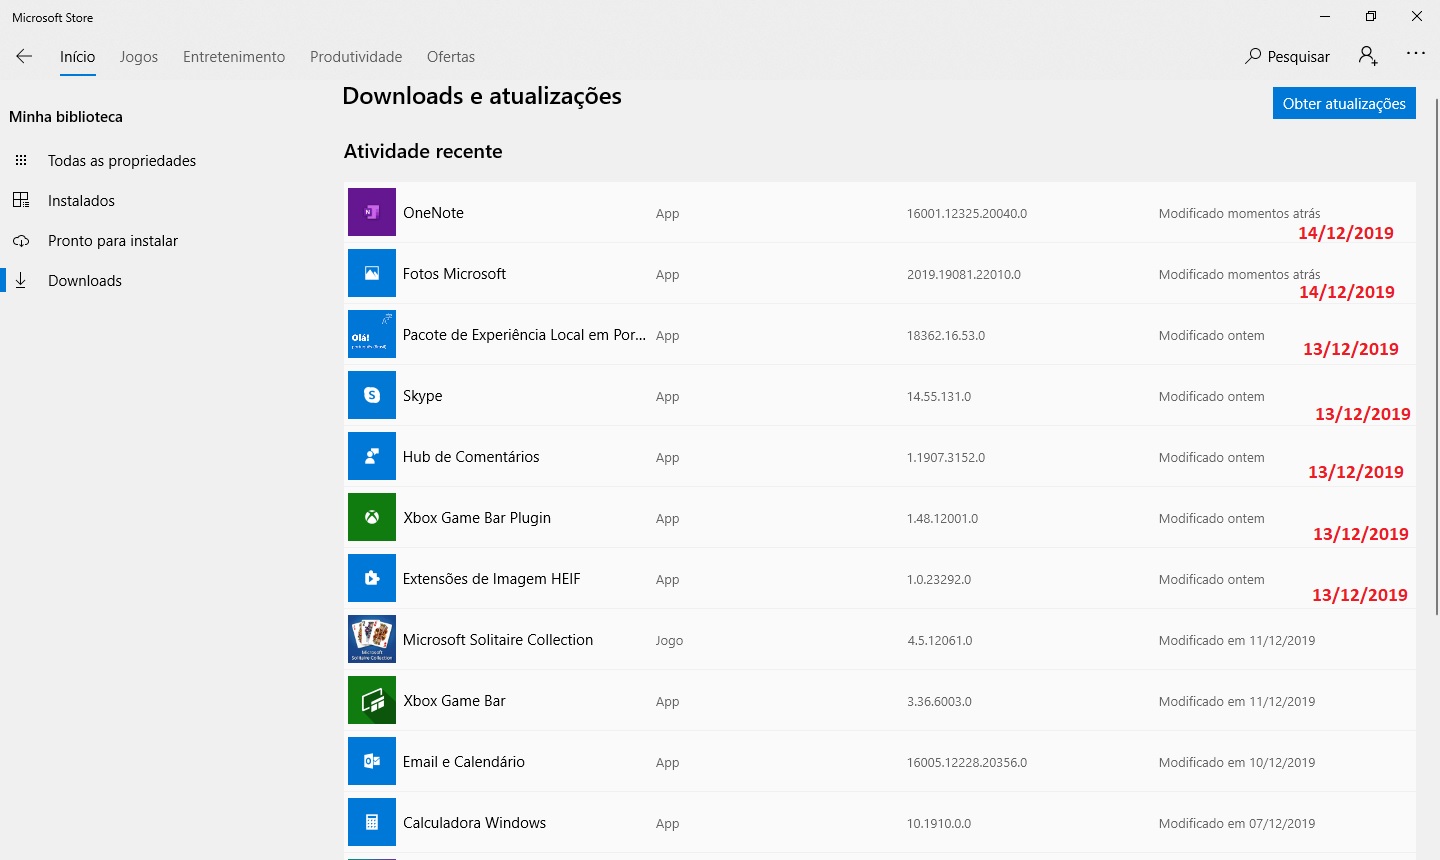Screen dimensions: 1440x860
Task: Click the Skype app name
Action: coord(422,396)
